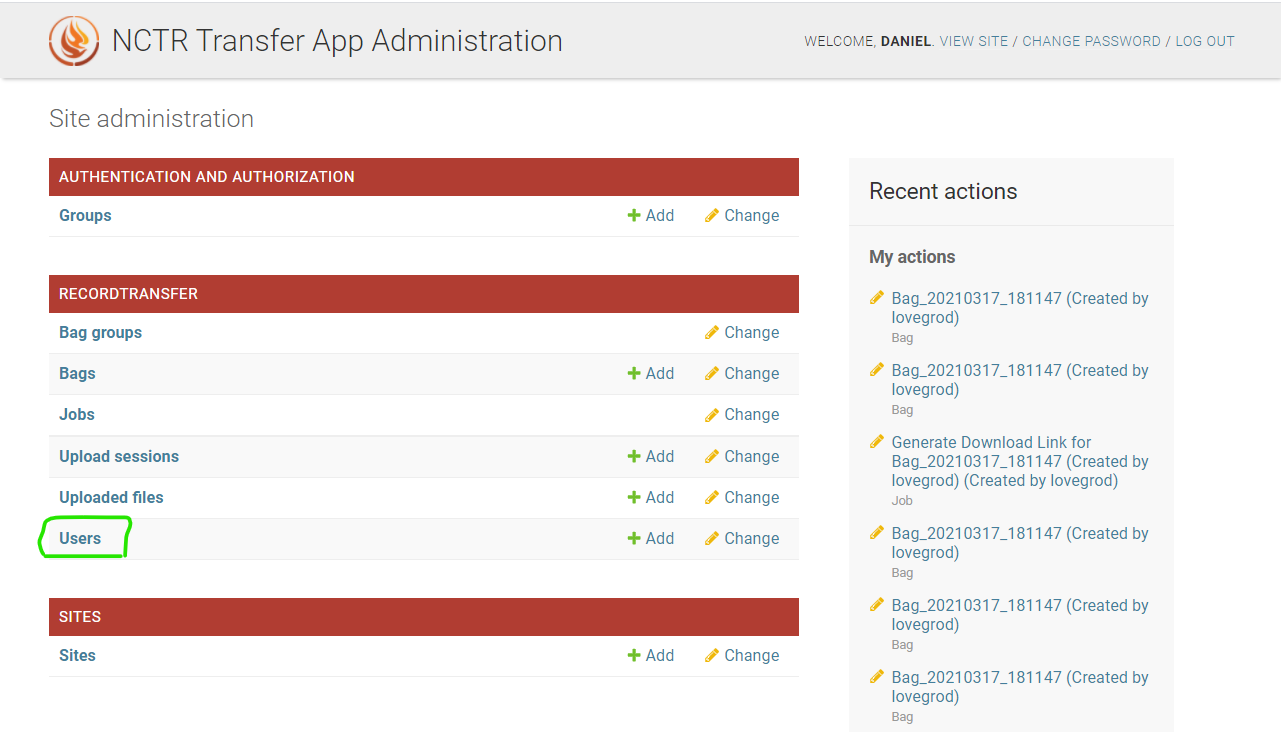
Task: Click the pencil icon in Uploaded files row
Action: point(712,497)
